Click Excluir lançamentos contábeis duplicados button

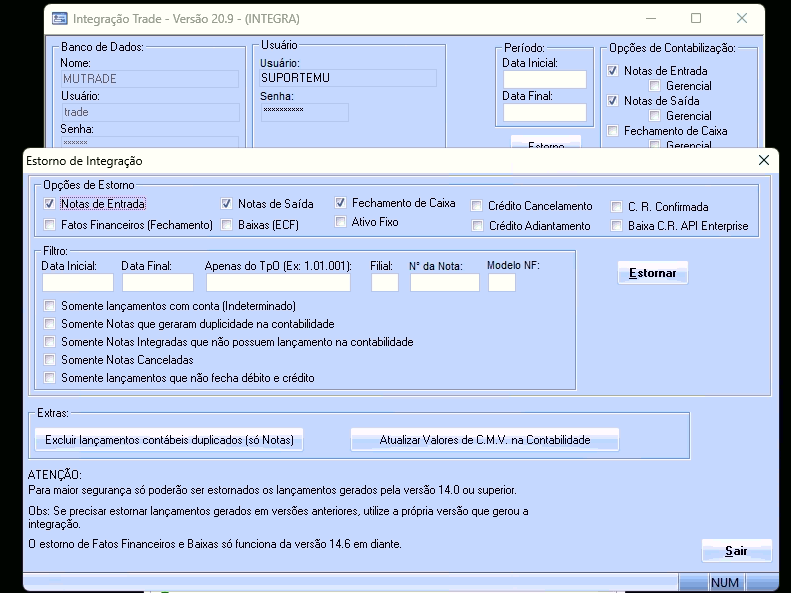[169, 440]
